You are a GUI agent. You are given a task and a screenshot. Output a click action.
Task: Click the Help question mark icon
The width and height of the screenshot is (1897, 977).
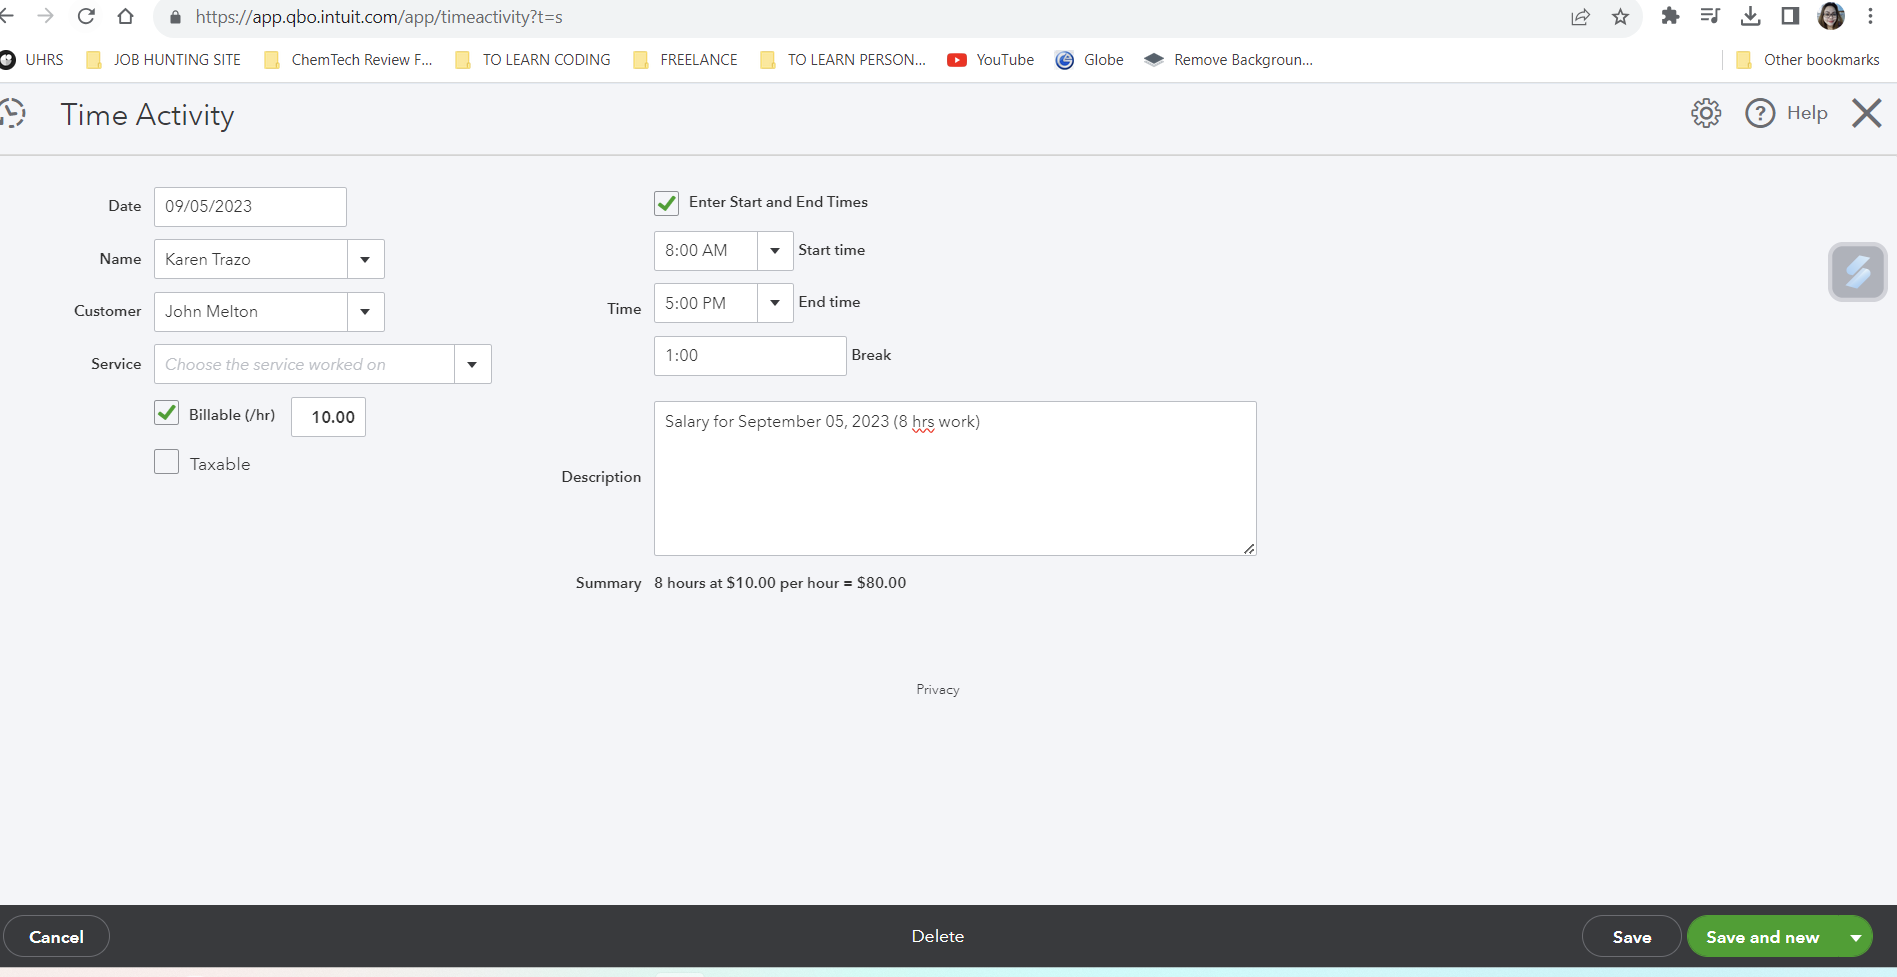(x=1760, y=113)
